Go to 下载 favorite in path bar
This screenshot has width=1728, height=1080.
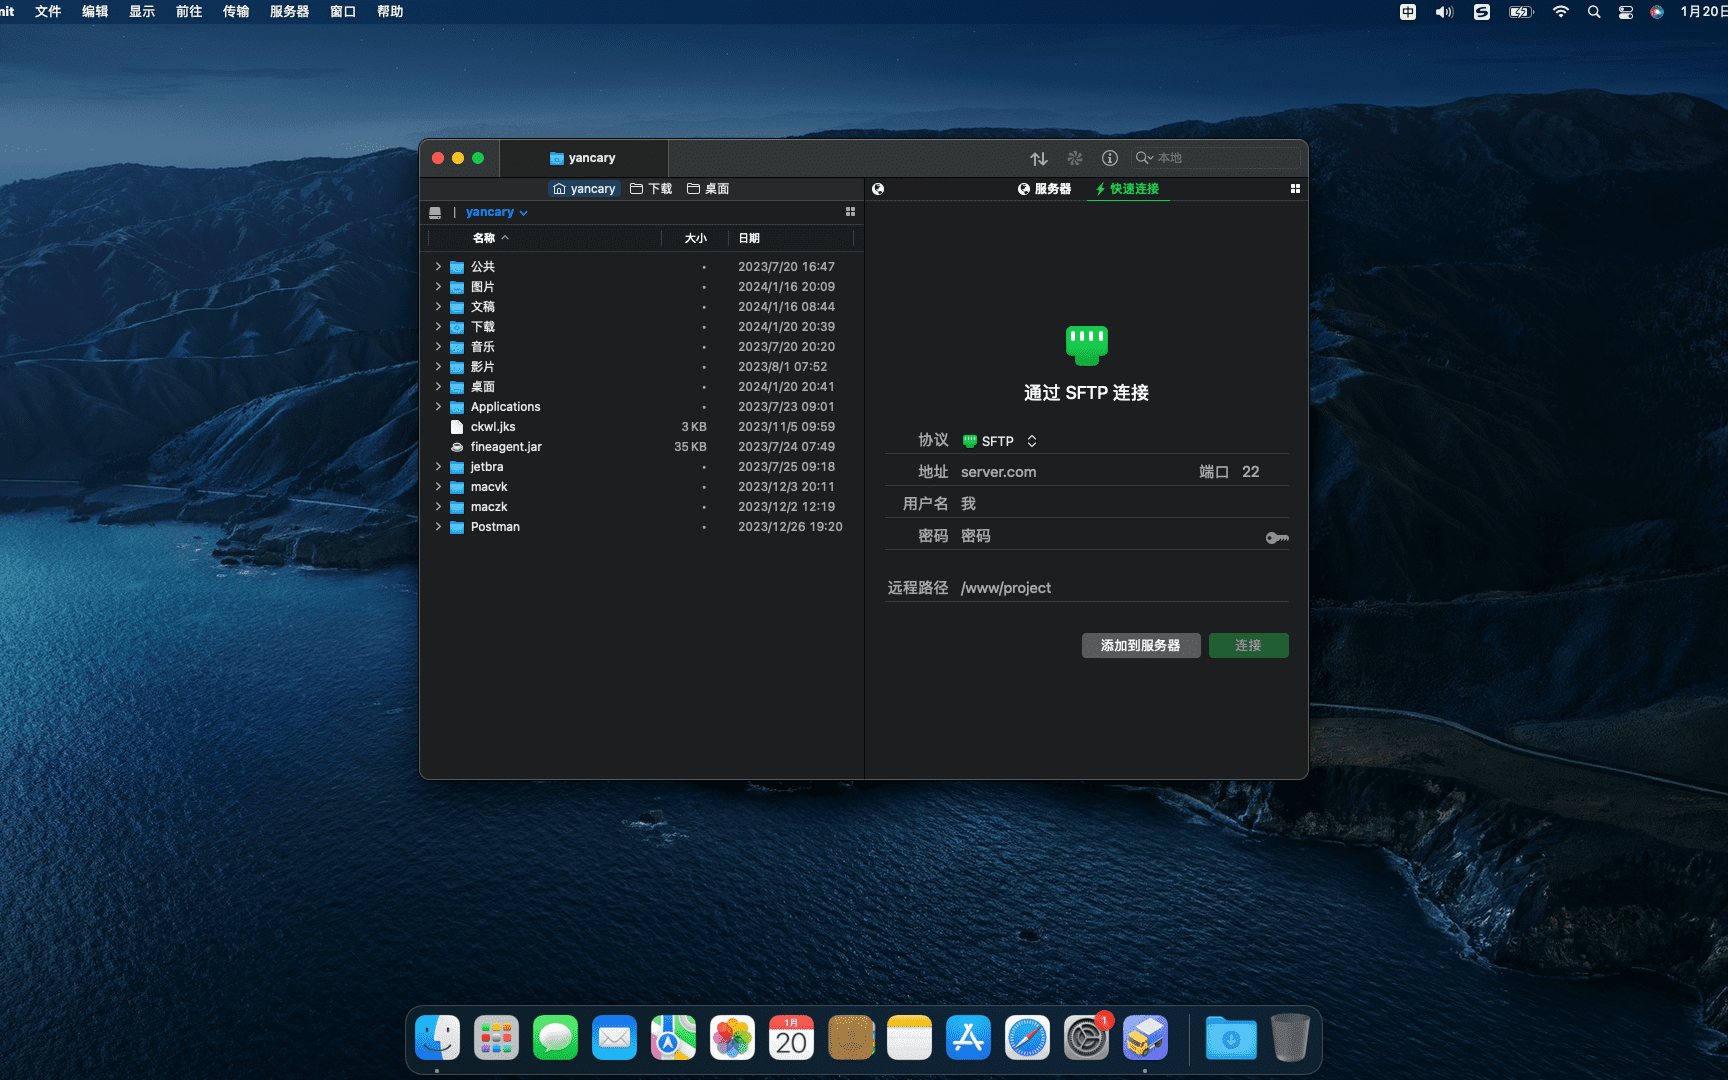click(651, 189)
